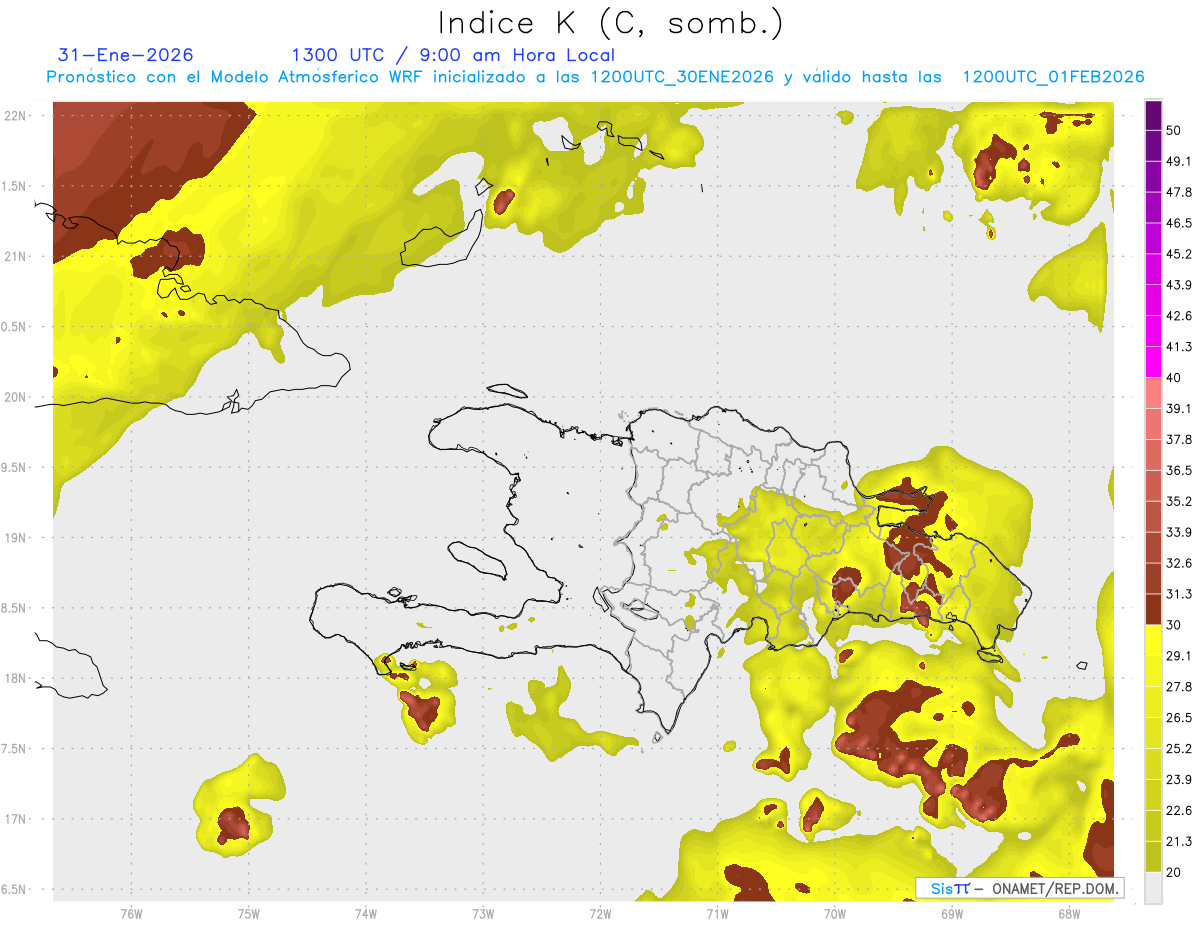The image size is (1200, 927).
Task: Click the "20" colorbar value
Action: tap(1174, 872)
